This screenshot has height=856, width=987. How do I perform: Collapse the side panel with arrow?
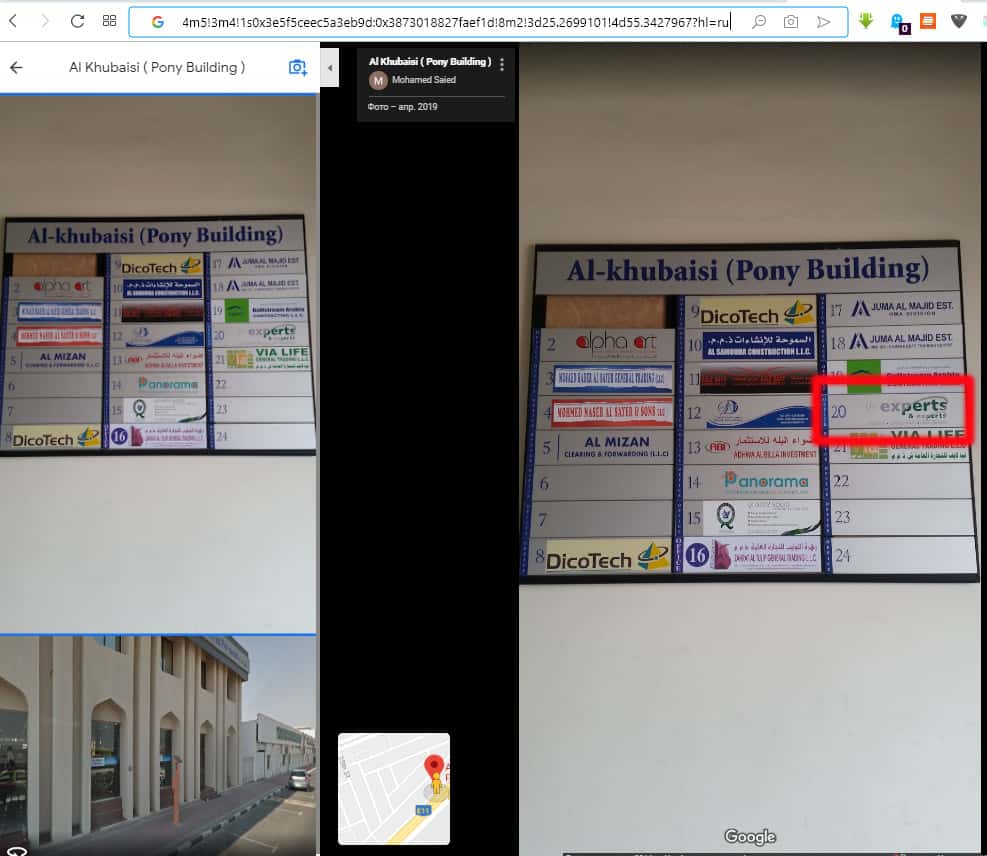point(330,67)
